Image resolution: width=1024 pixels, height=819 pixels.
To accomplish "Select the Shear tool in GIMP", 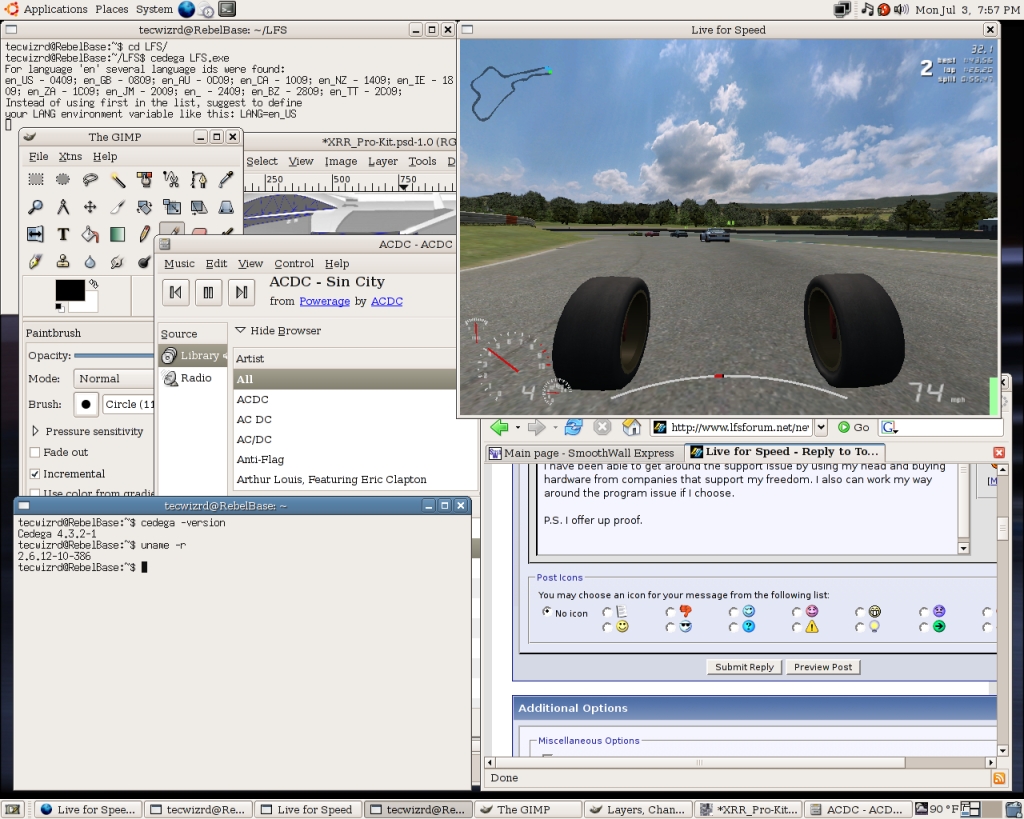I will coord(199,207).
